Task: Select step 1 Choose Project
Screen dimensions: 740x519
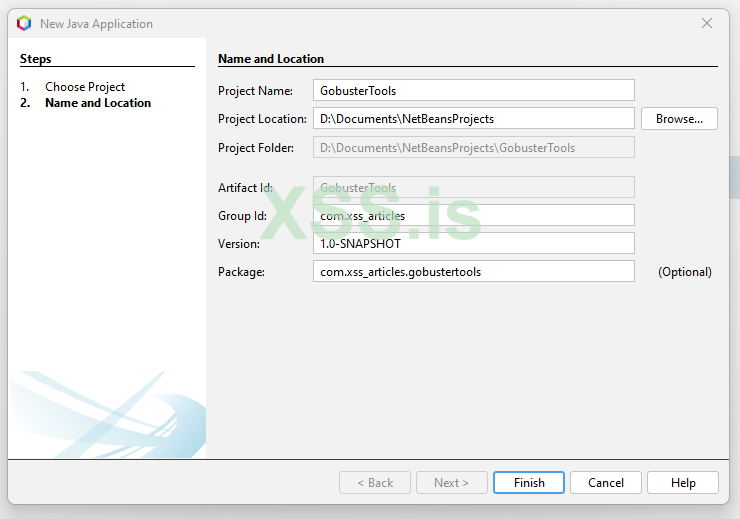Action: tap(85, 87)
